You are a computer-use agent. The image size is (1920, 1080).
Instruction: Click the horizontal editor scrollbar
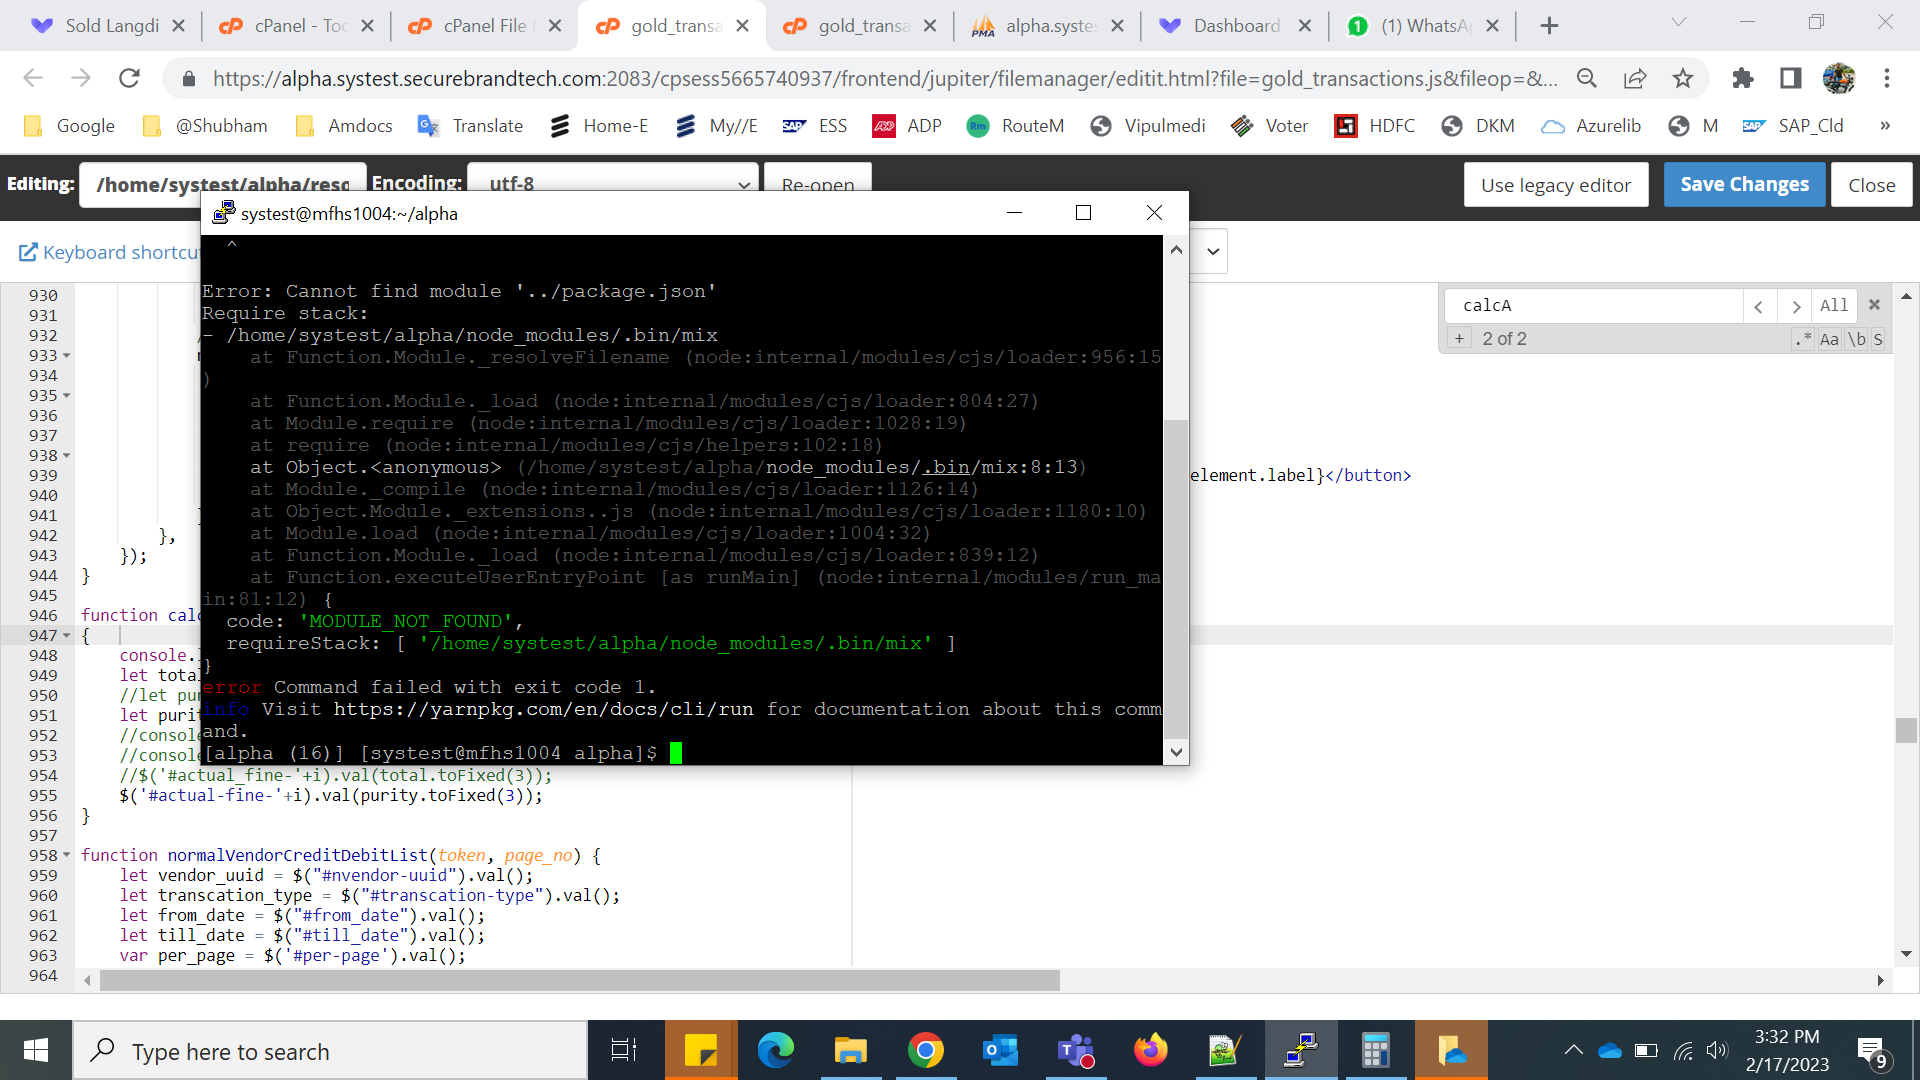point(580,980)
